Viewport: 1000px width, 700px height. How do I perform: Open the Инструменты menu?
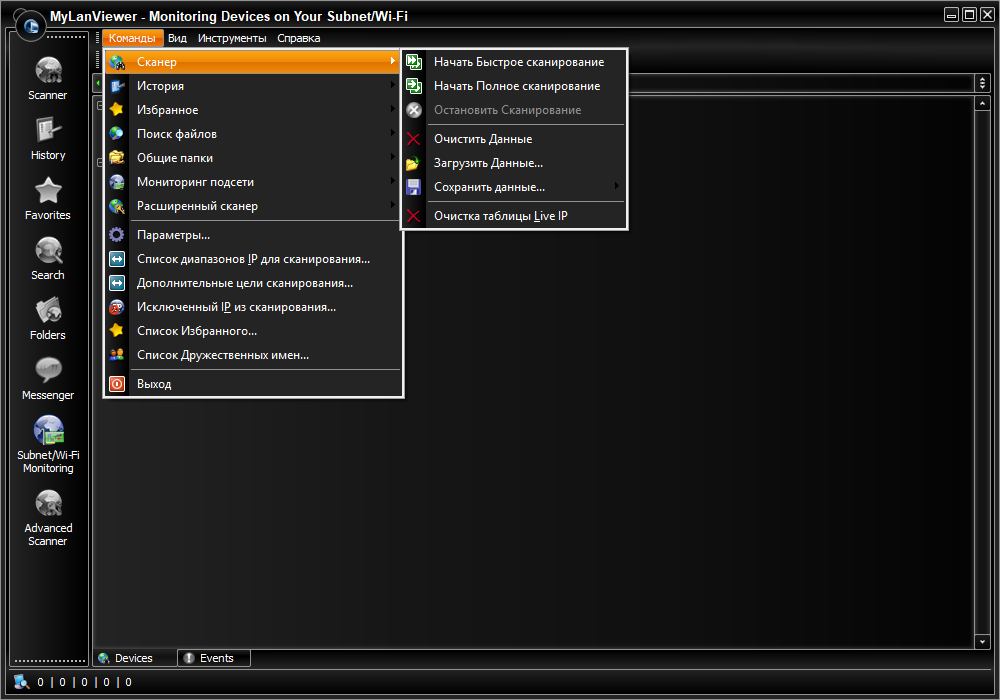[x=232, y=38]
